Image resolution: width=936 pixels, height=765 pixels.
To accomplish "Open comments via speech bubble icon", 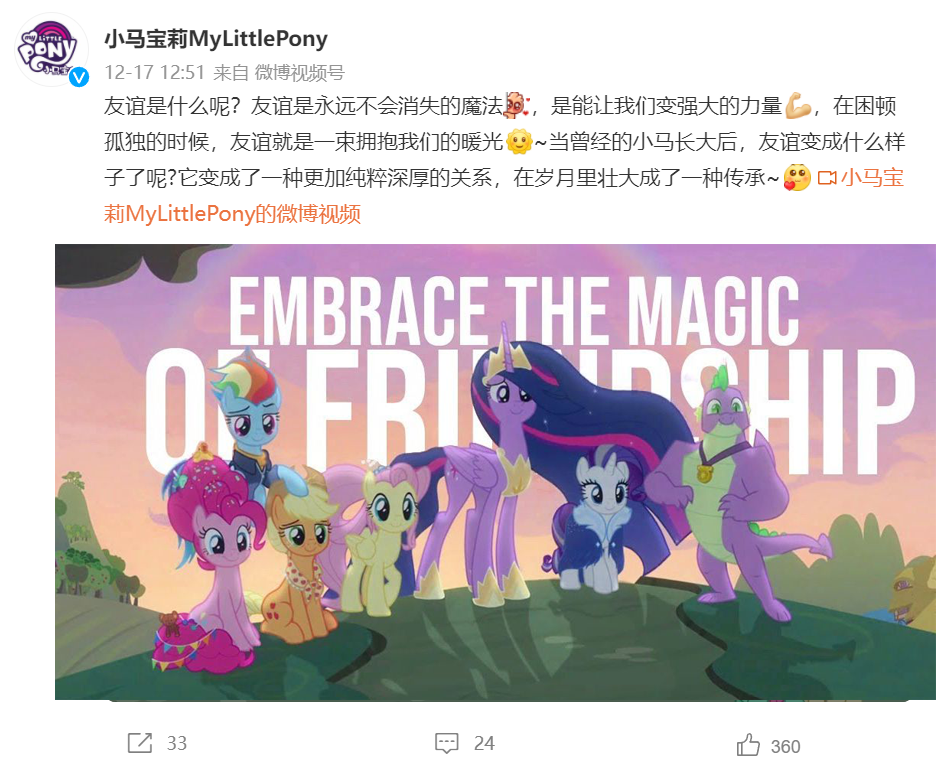I will [447, 744].
